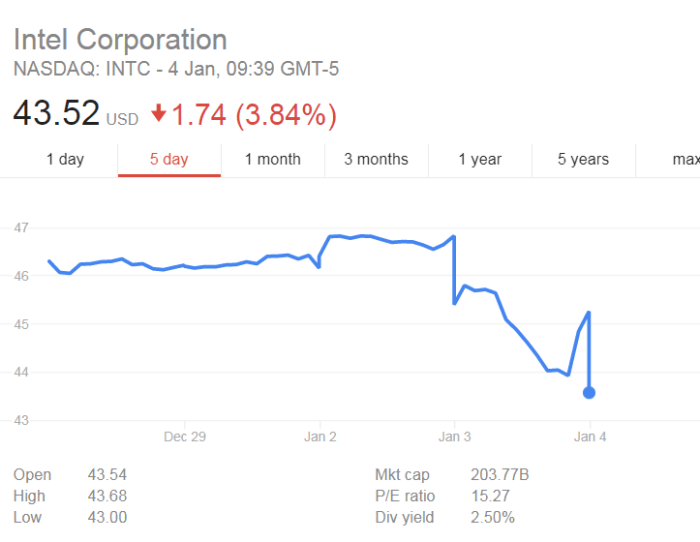Click the P/E ratio value 15.27

(x=489, y=496)
